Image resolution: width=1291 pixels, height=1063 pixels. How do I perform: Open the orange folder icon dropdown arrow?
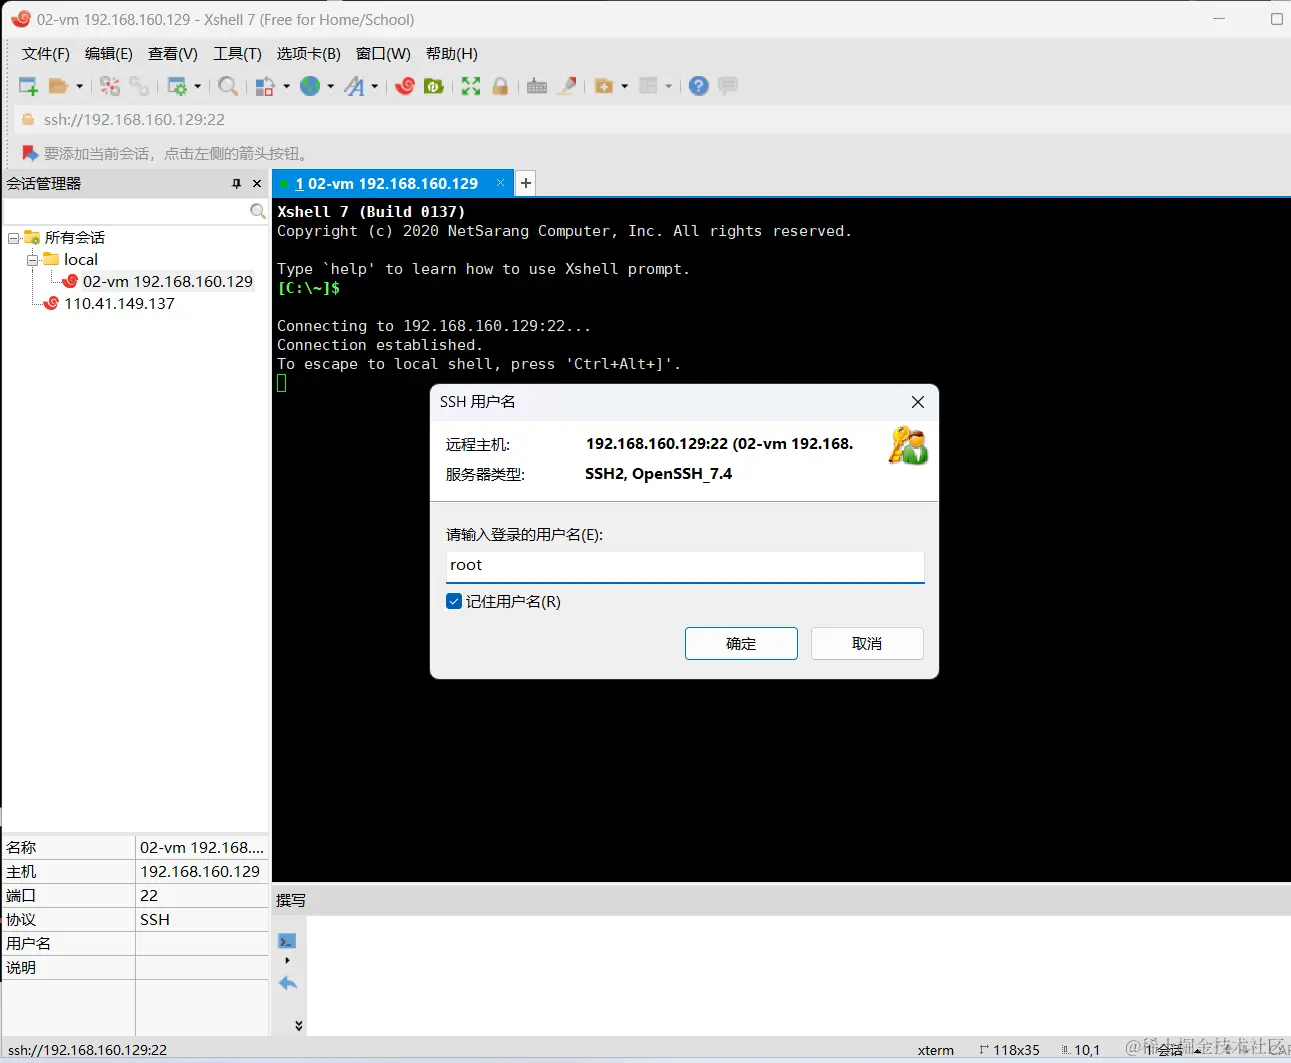pos(624,86)
